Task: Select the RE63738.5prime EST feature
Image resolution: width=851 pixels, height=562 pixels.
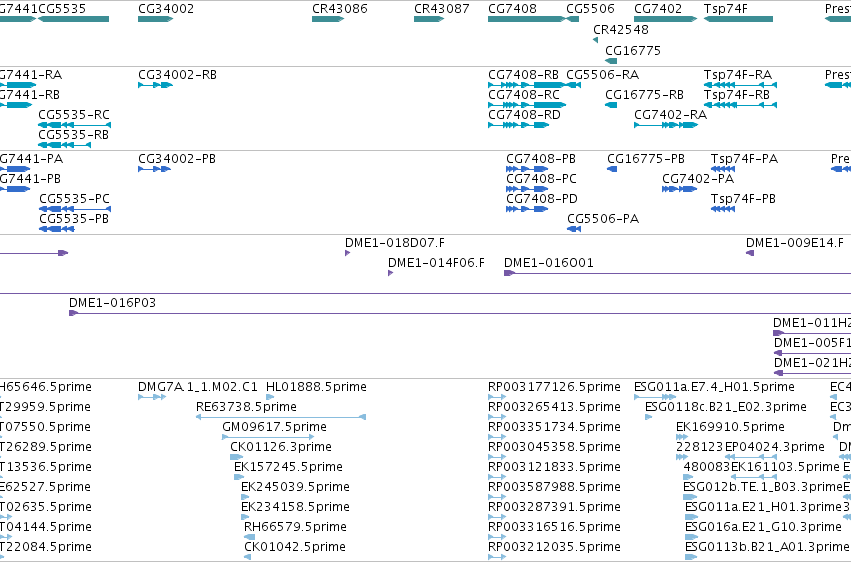Action: (281, 417)
